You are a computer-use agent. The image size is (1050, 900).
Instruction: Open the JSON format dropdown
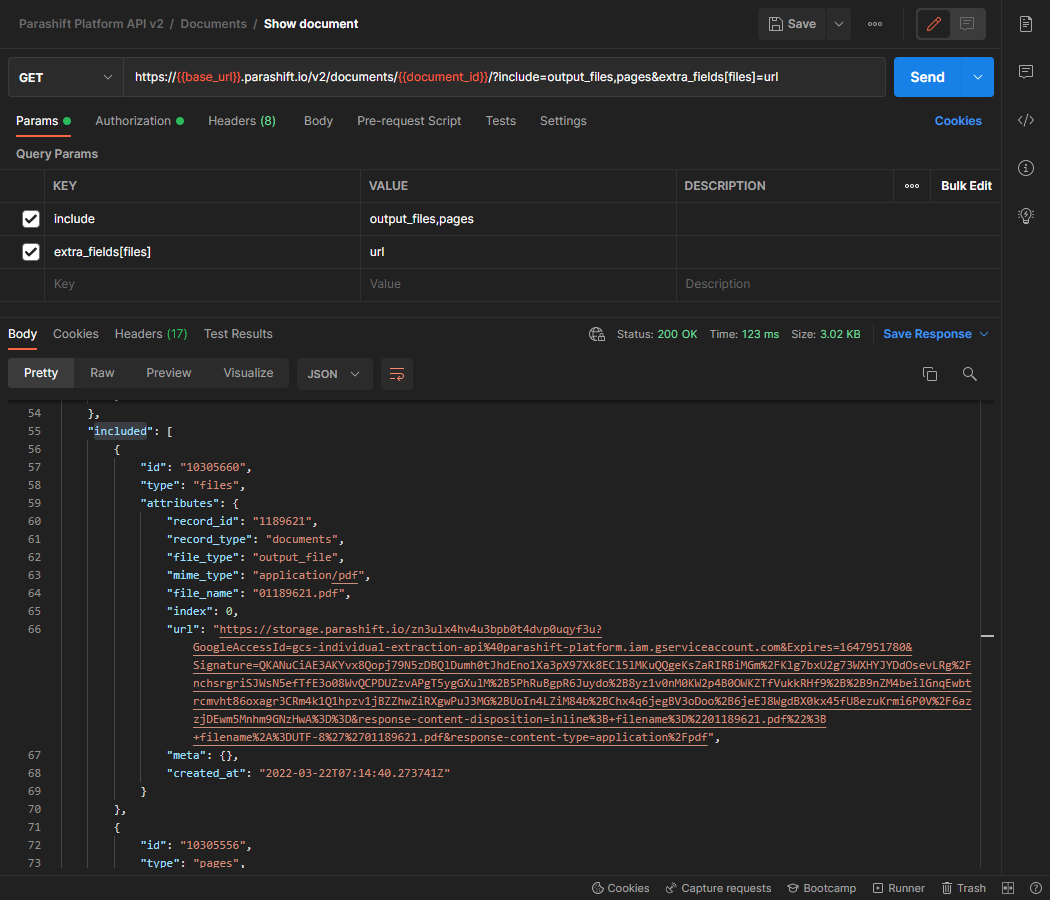[x=334, y=374]
